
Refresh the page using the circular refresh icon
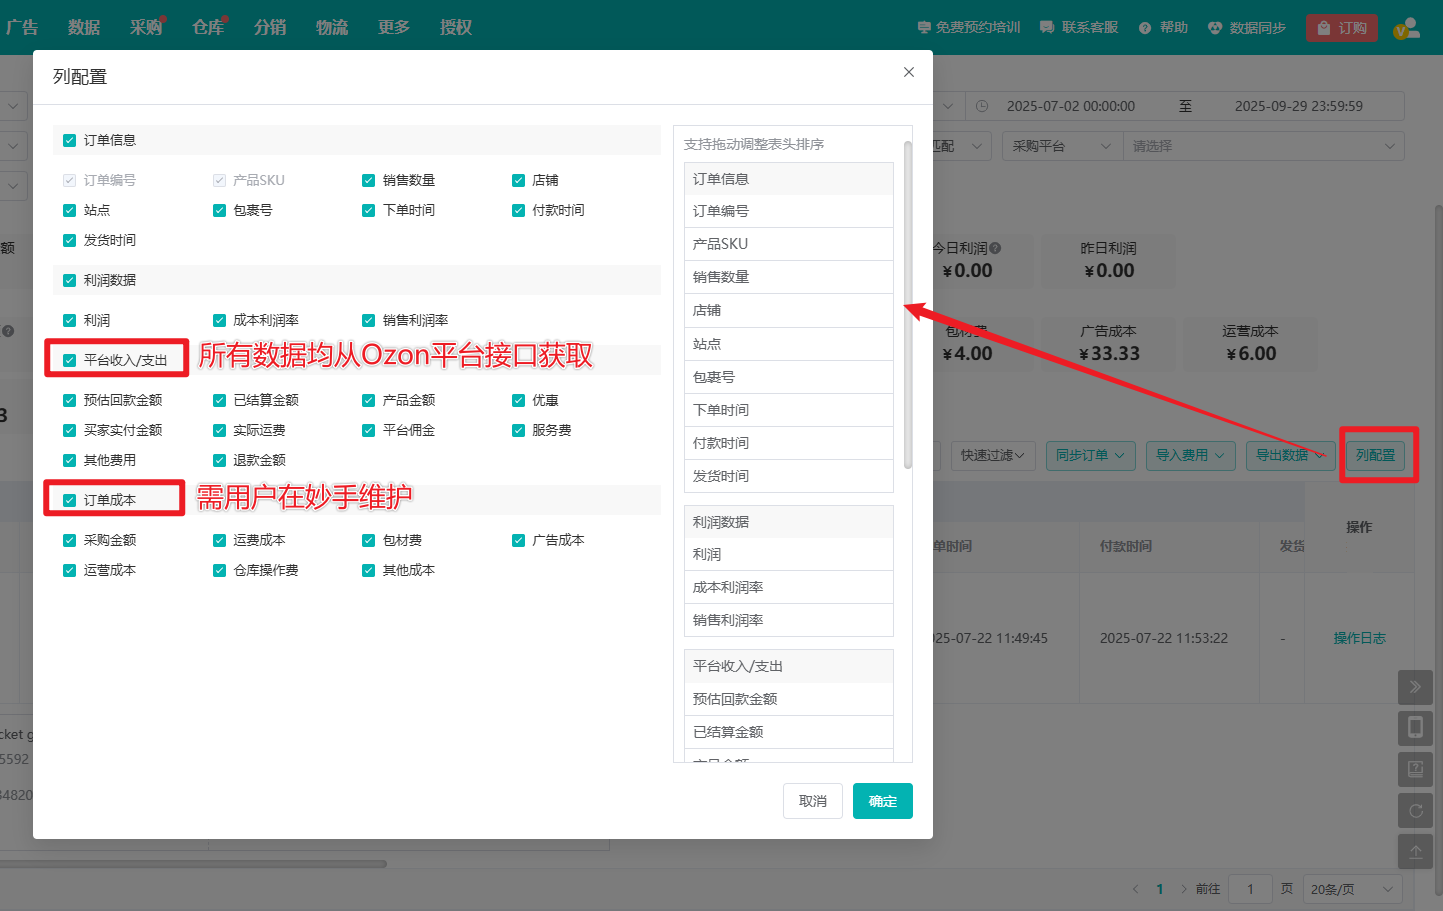[x=1415, y=810]
